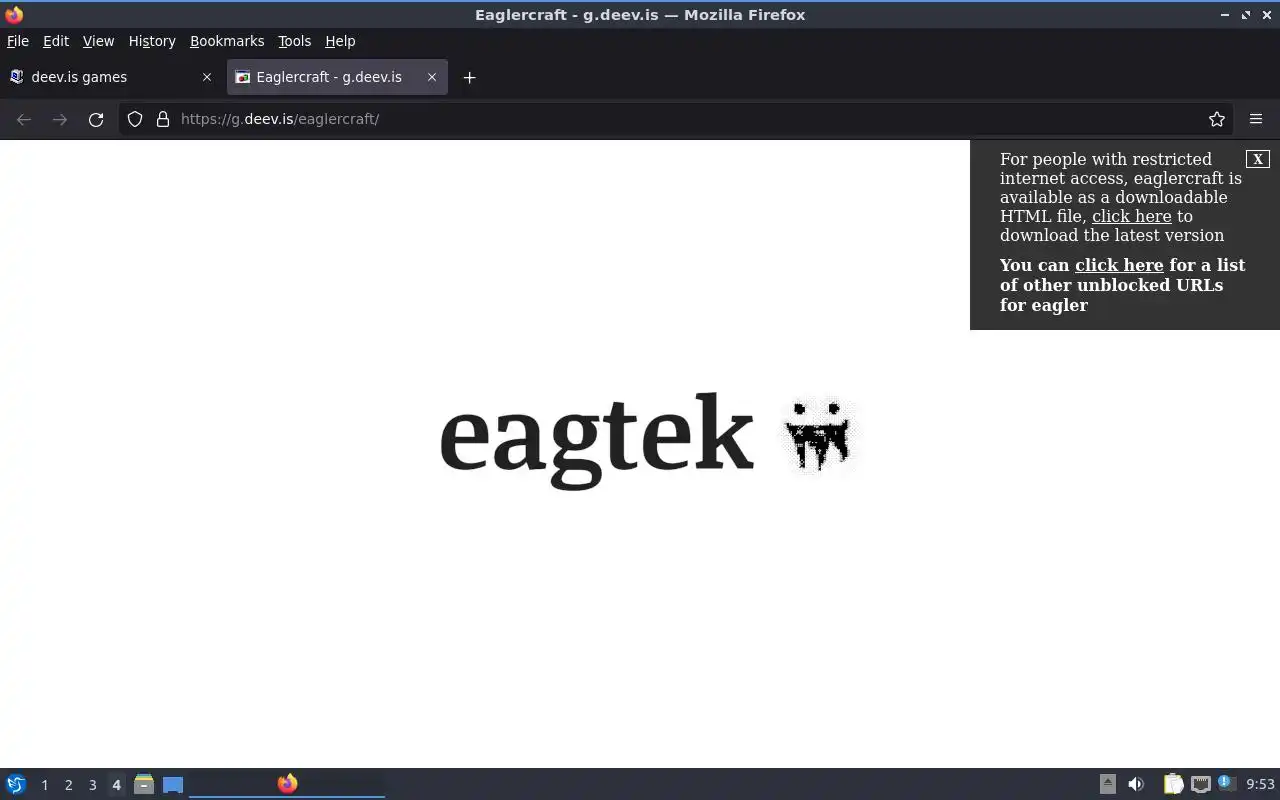1280x800 pixels.
Task: Click the back navigation arrow
Action: pos(24,119)
